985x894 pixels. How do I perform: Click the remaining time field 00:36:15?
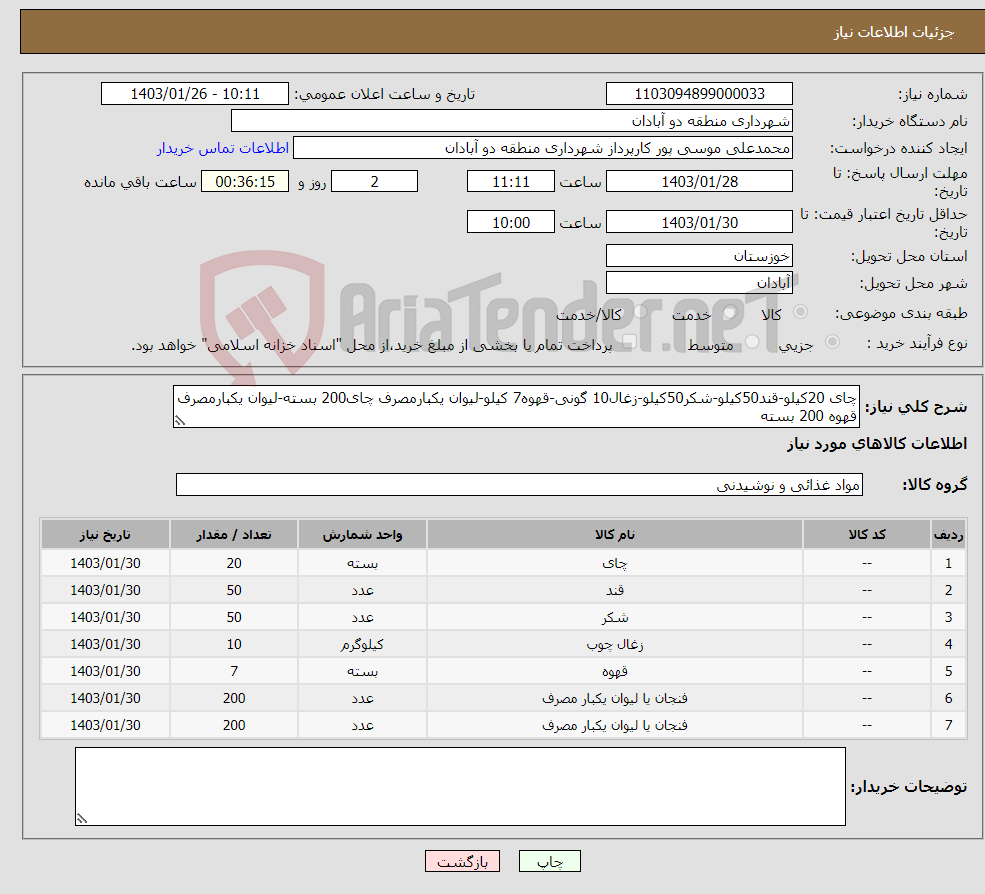245,182
